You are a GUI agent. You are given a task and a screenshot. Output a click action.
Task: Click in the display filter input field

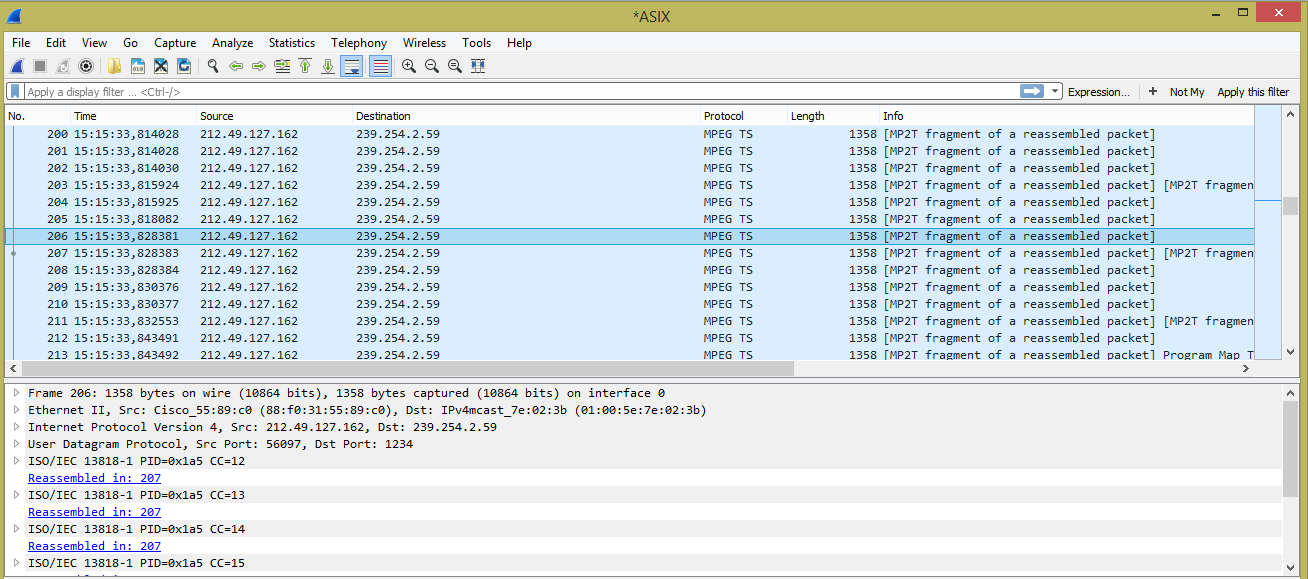pos(500,92)
